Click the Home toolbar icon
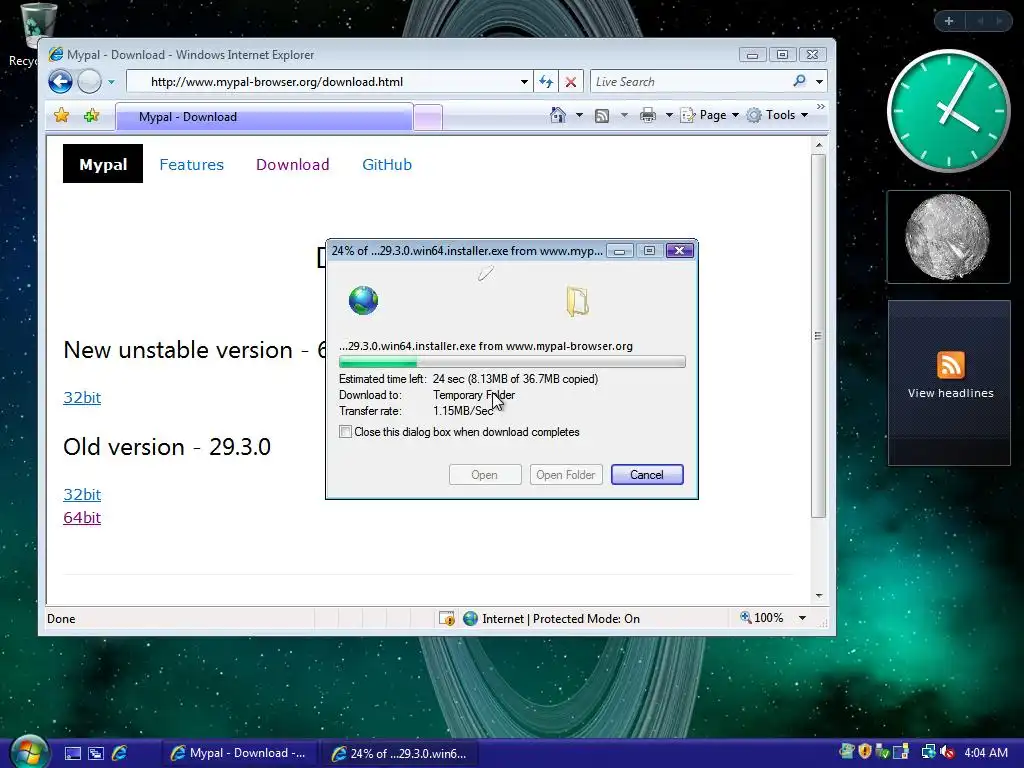1024x768 pixels. coord(557,115)
